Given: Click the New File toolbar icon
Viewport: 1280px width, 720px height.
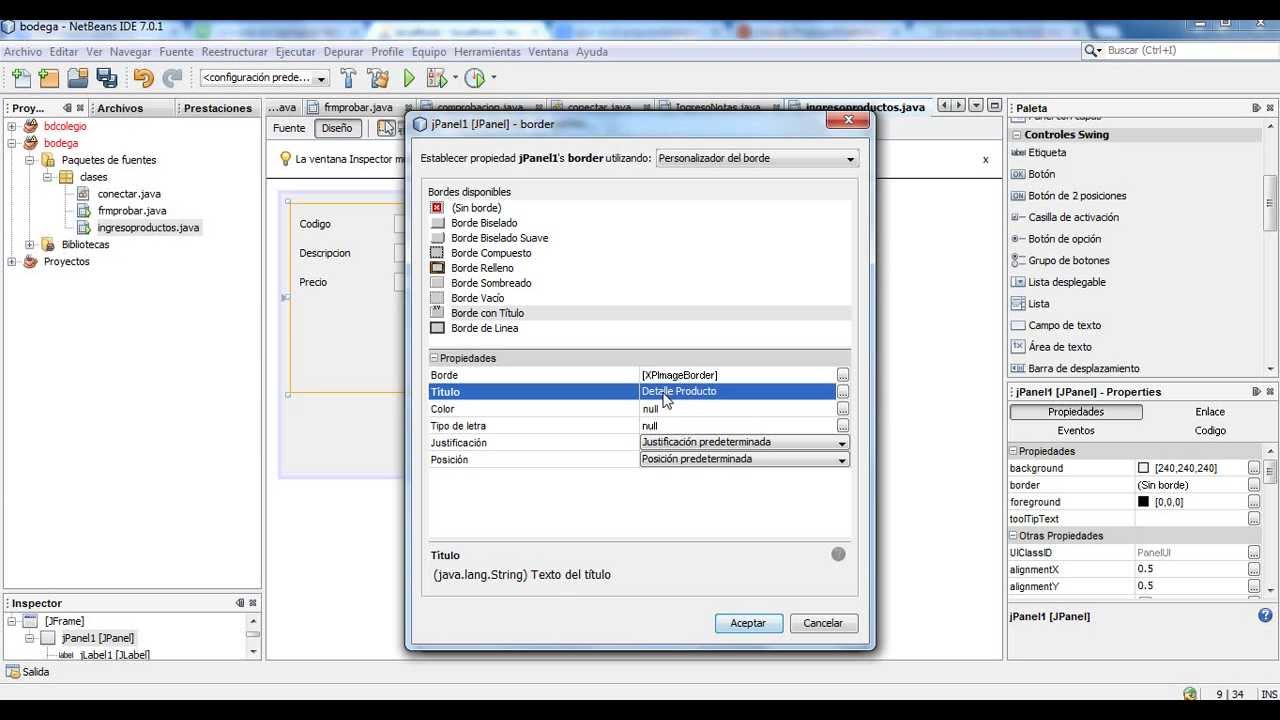Looking at the screenshot, I should [21, 78].
